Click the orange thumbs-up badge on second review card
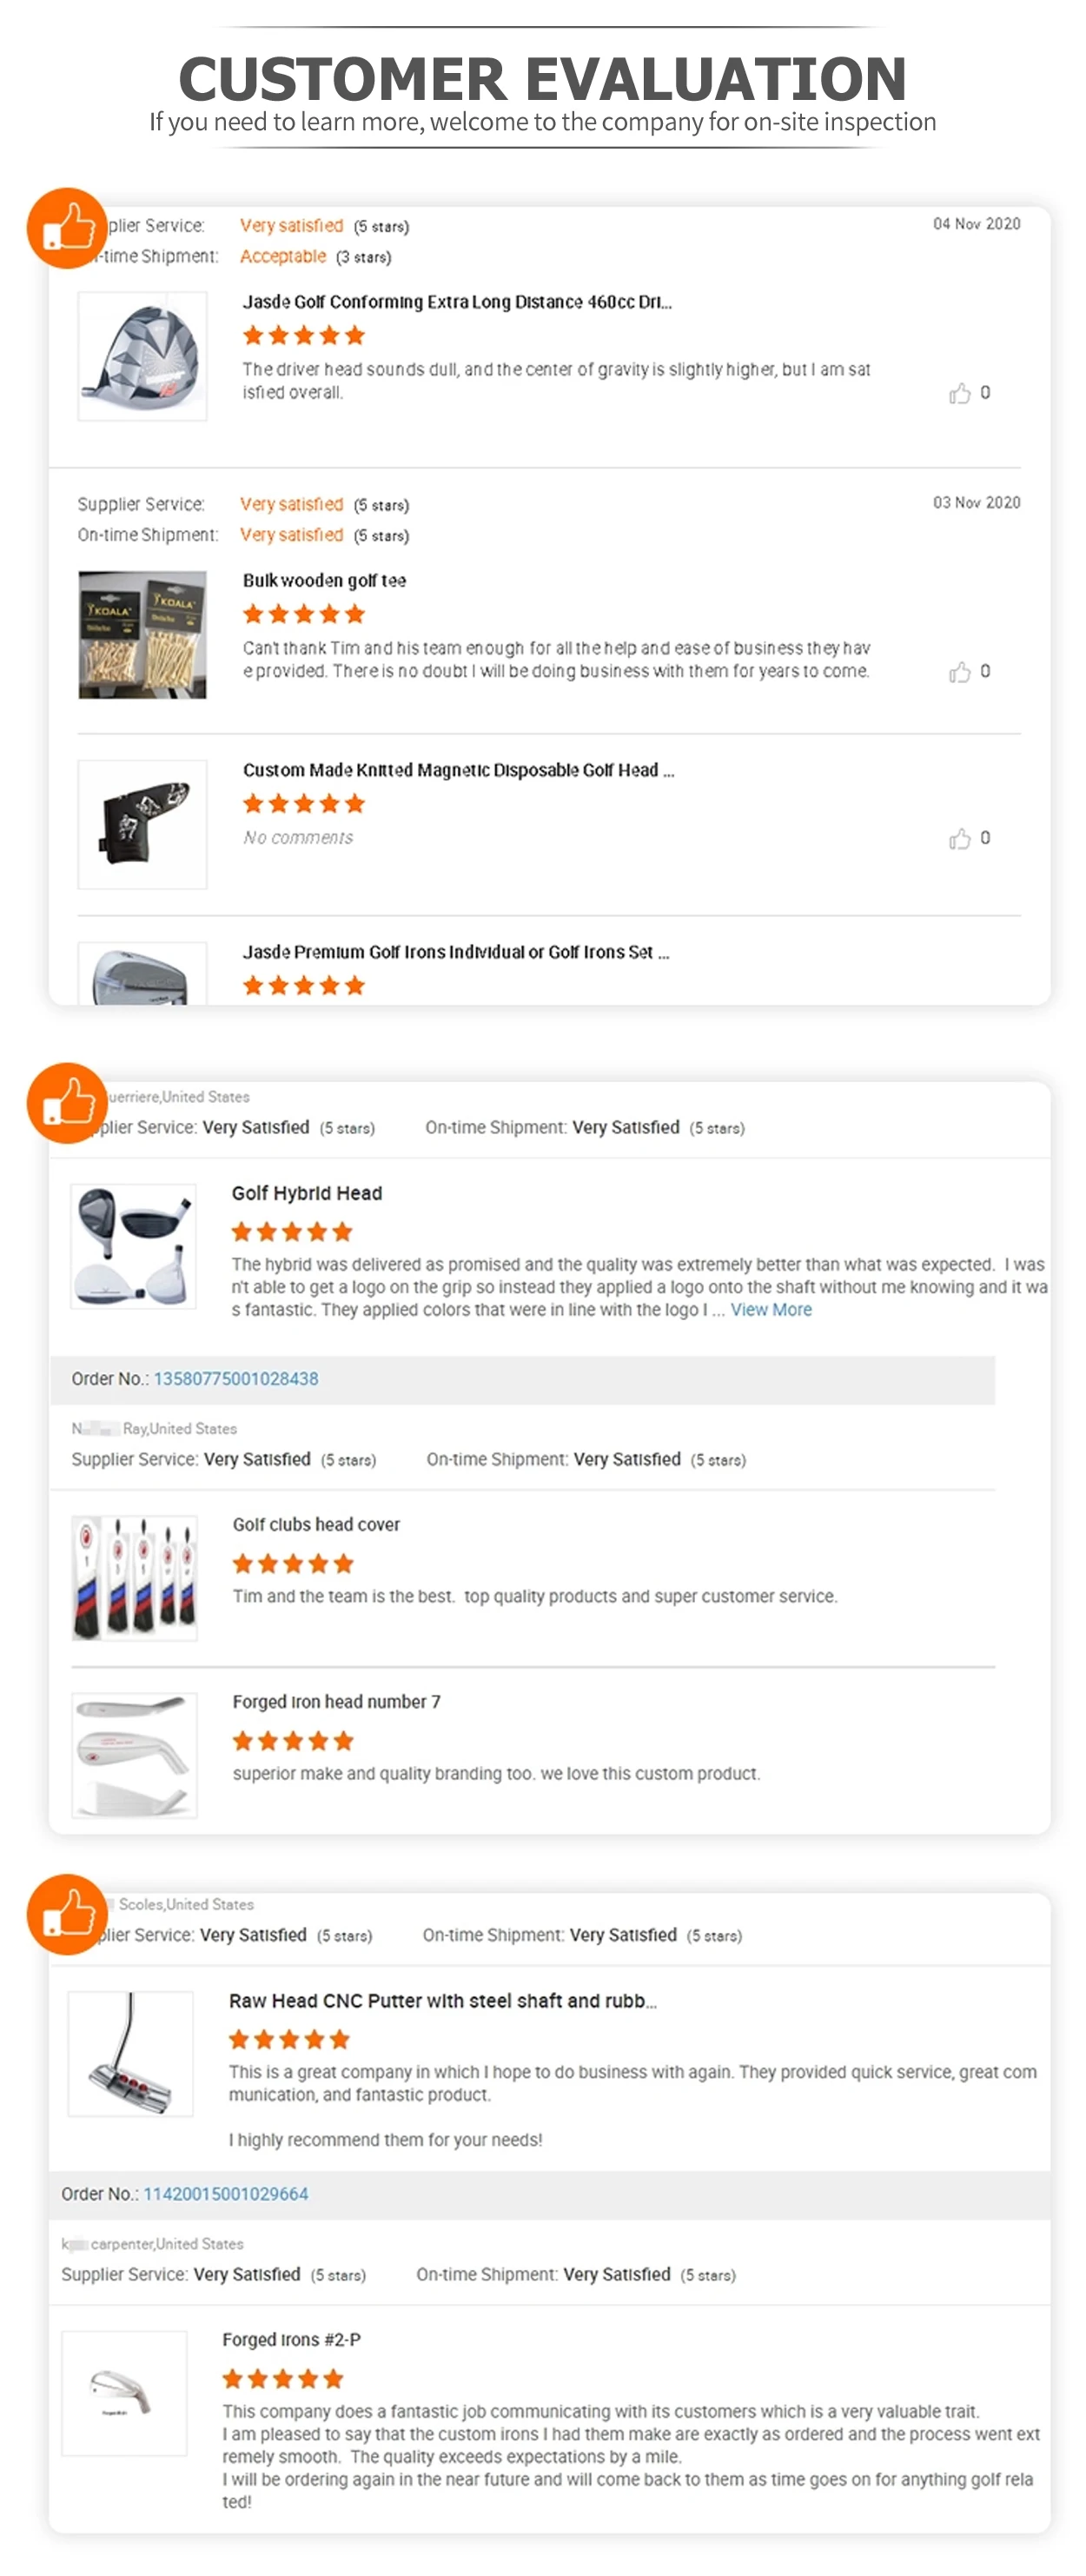 click(67, 1103)
